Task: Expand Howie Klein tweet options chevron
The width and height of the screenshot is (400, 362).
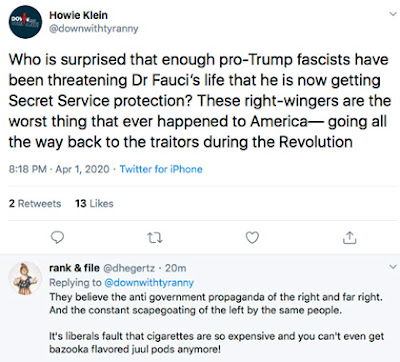Action: click(x=392, y=14)
